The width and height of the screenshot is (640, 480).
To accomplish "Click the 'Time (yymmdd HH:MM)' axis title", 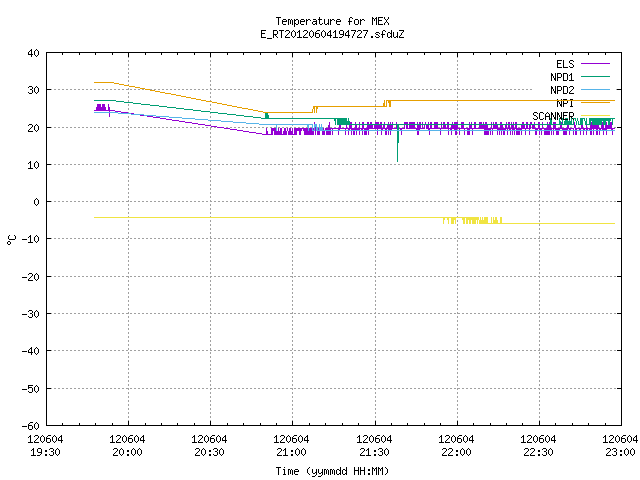I will pyautogui.click(x=332, y=471).
